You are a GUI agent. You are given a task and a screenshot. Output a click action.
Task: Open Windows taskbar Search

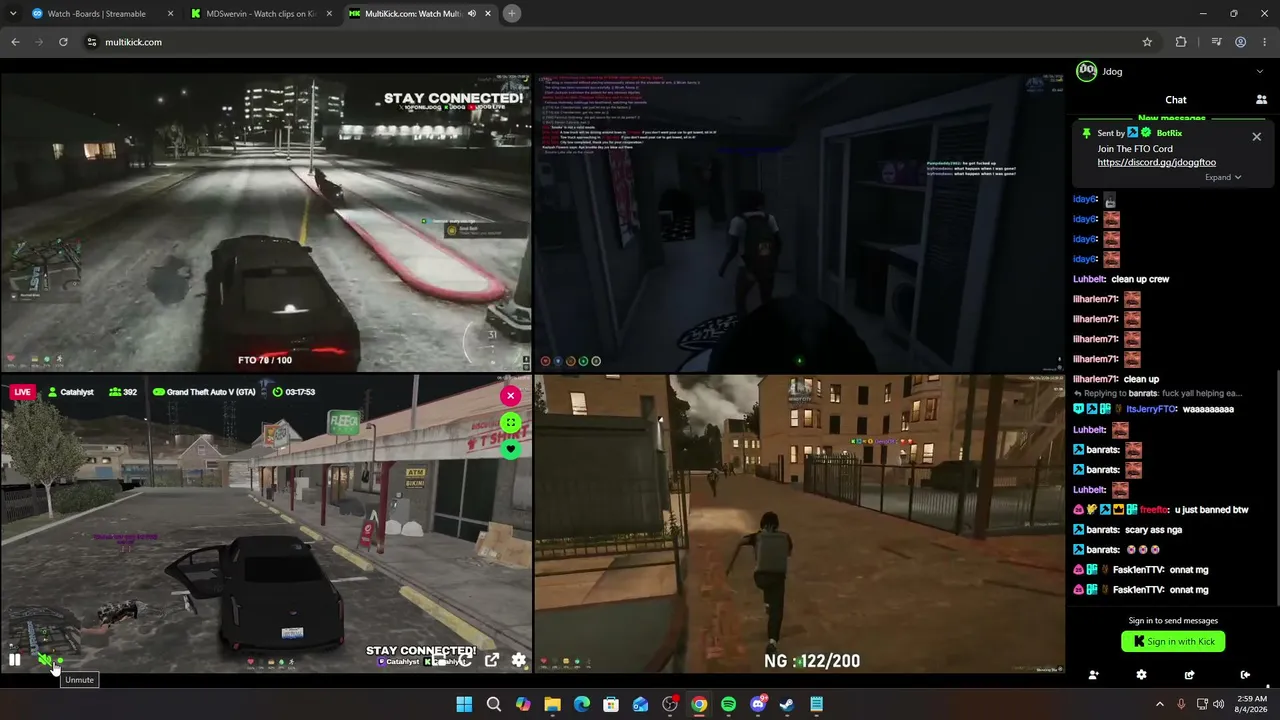pyautogui.click(x=494, y=704)
